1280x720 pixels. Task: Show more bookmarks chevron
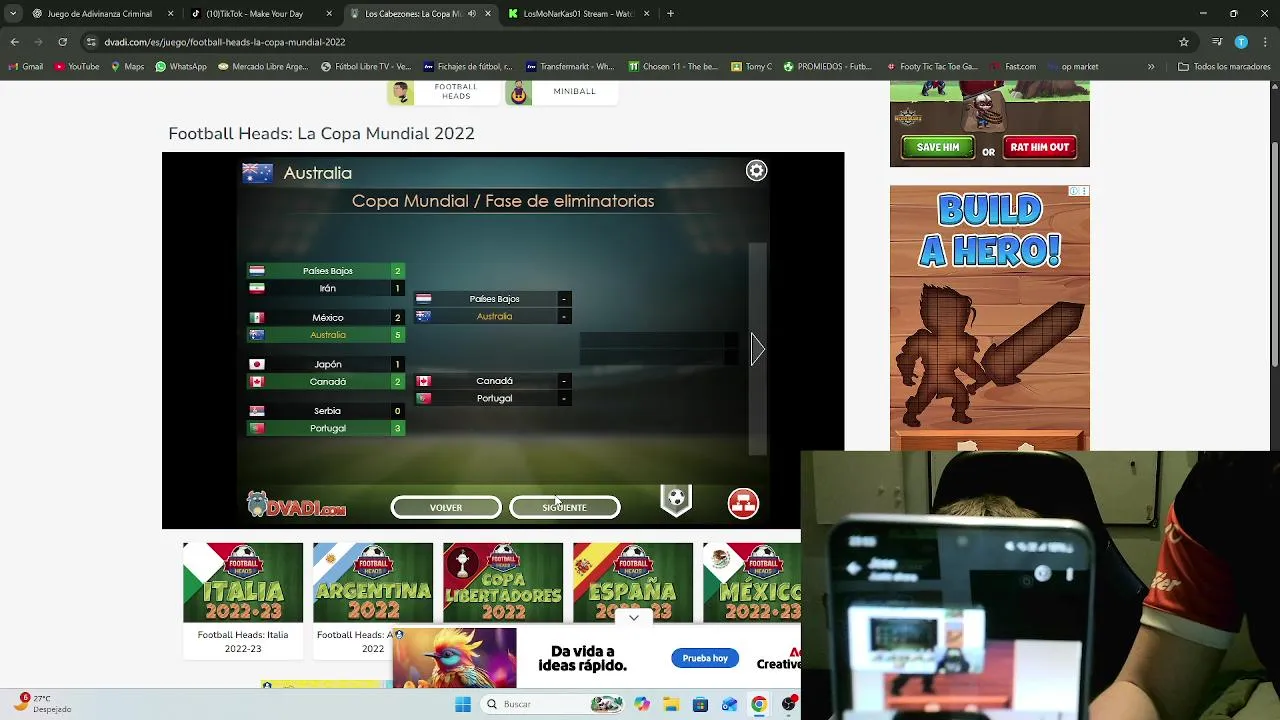[x=1151, y=67]
